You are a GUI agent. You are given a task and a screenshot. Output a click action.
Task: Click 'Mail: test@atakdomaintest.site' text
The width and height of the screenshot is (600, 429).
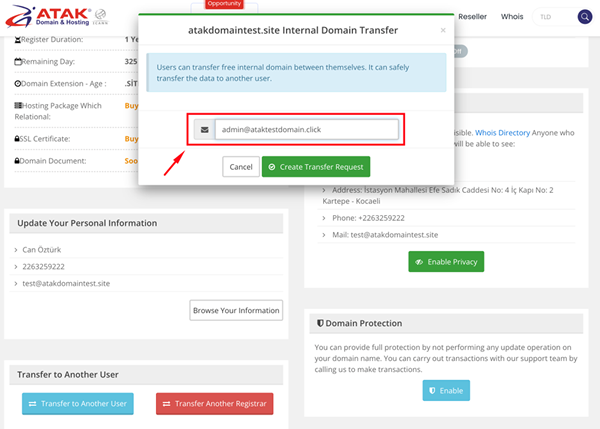point(385,235)
